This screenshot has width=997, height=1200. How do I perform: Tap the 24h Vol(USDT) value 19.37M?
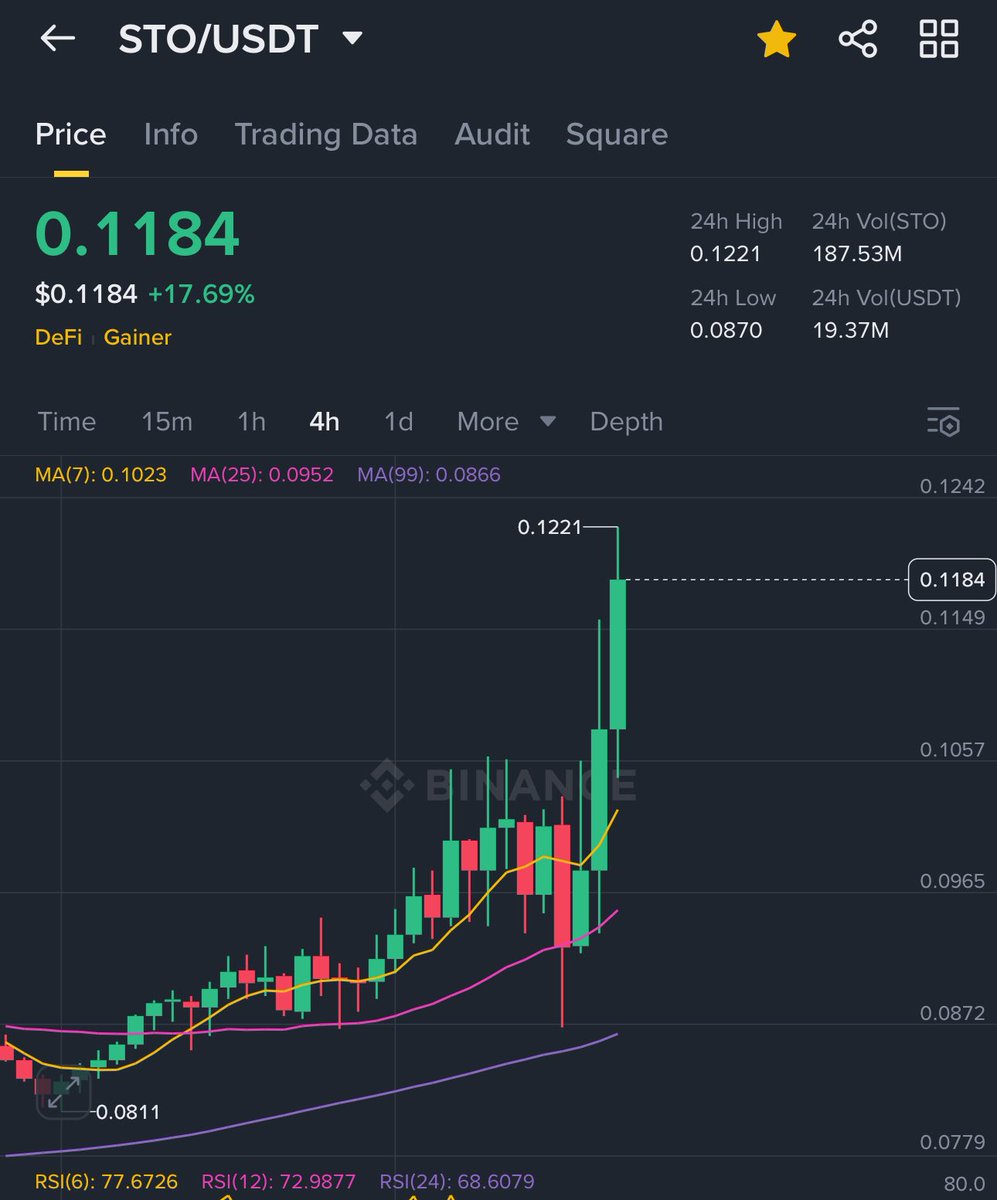[850, 330]
